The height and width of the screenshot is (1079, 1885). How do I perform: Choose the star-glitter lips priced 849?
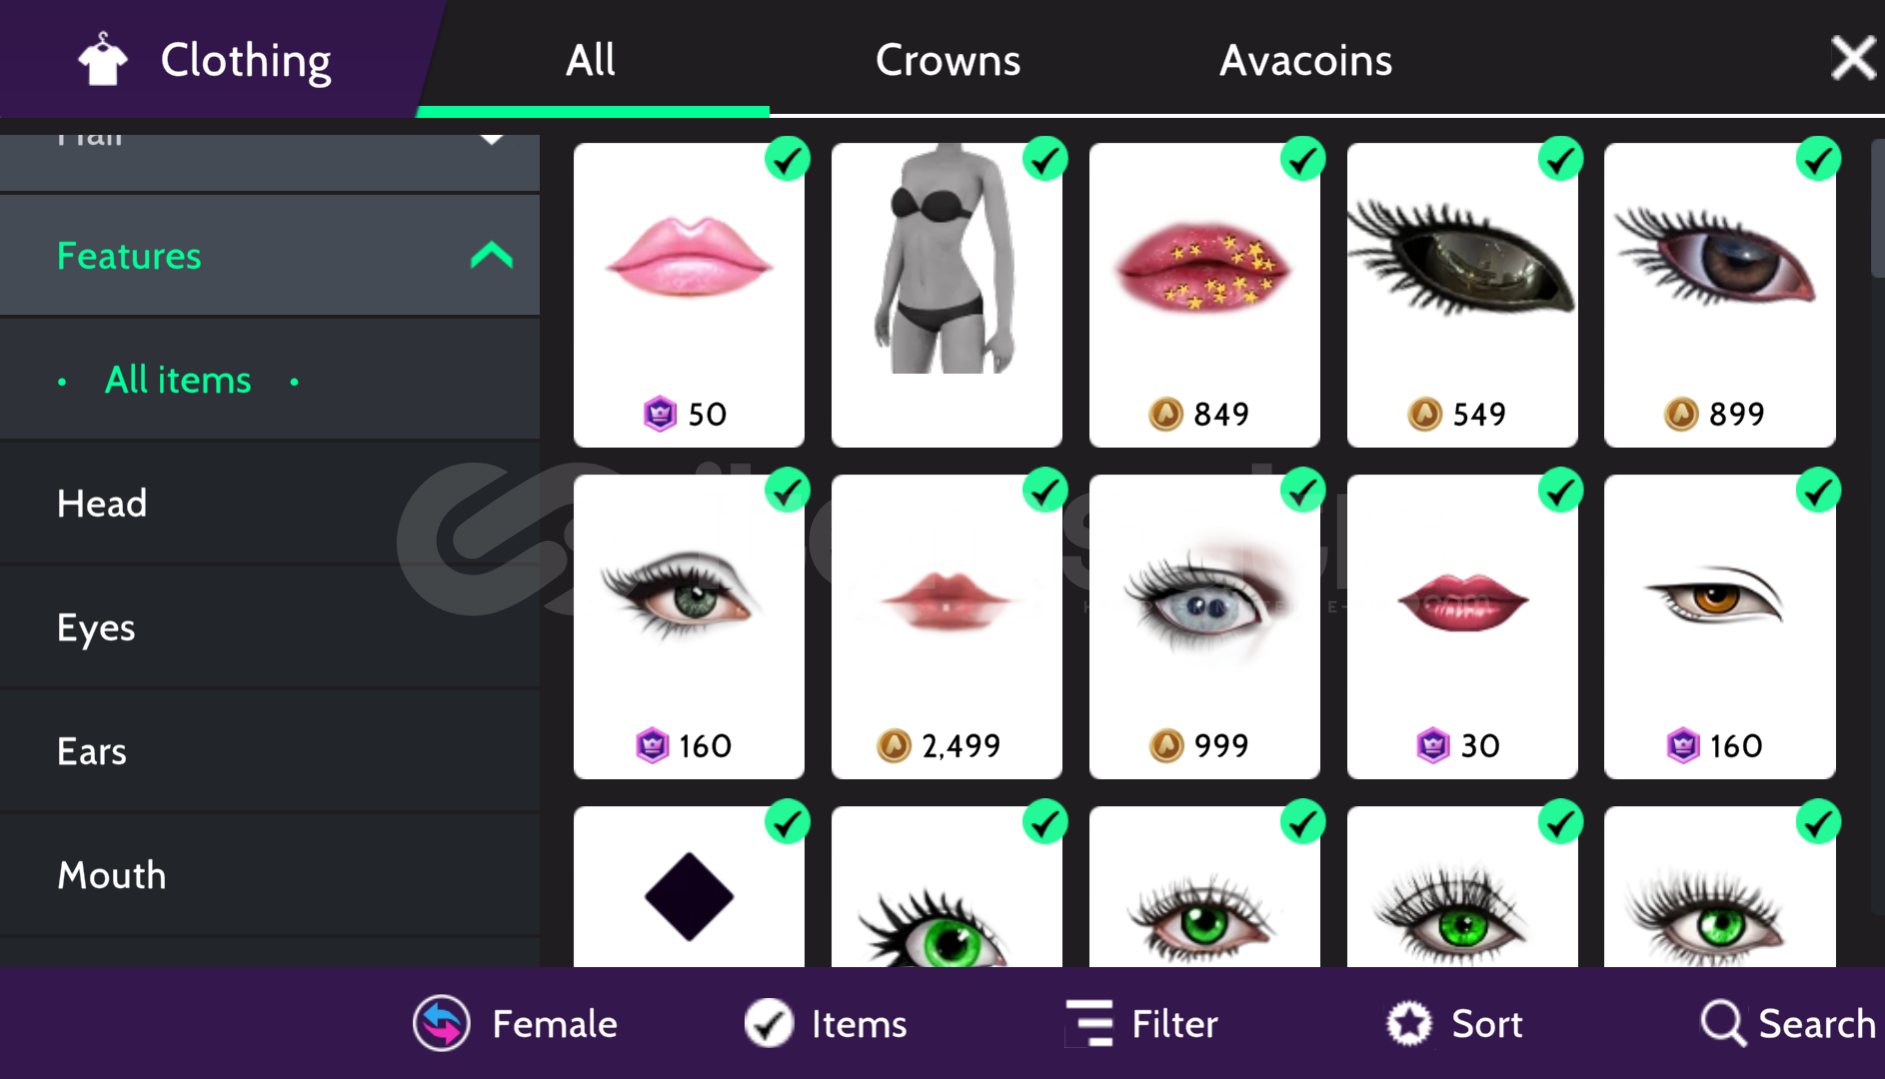click(x=1204, y=294)
